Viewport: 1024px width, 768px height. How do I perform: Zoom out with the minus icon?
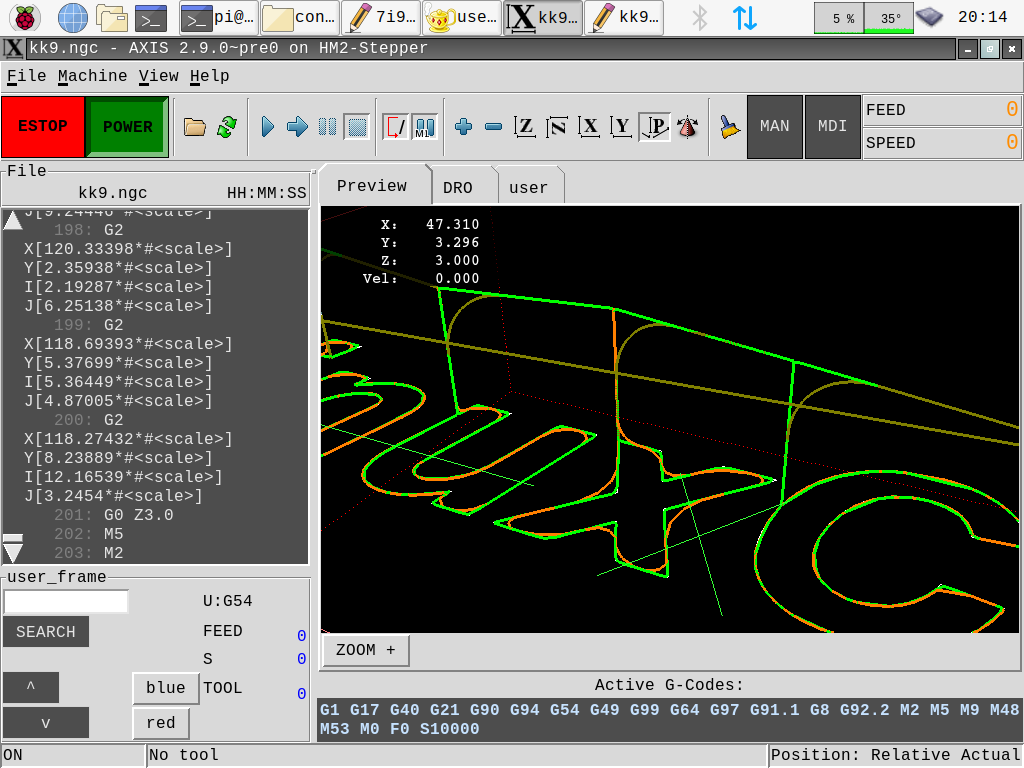click(493, 127)
